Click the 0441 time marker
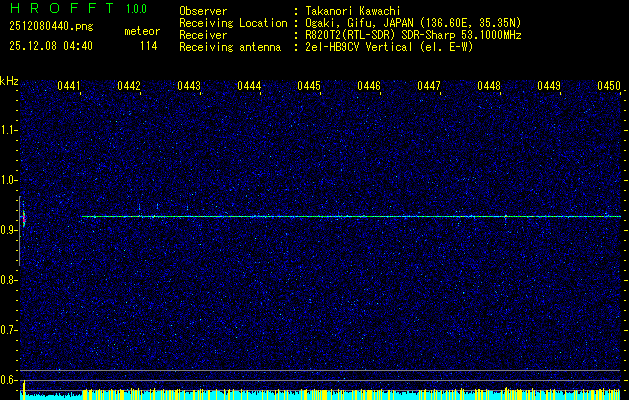Image resolution: width=629 pixels, height=400 pixels. click(69, 86)
